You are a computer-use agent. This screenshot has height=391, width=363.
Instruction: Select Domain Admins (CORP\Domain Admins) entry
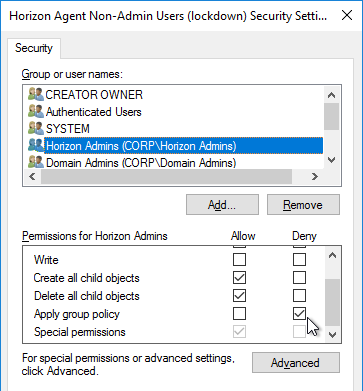(x=141, y=163)
